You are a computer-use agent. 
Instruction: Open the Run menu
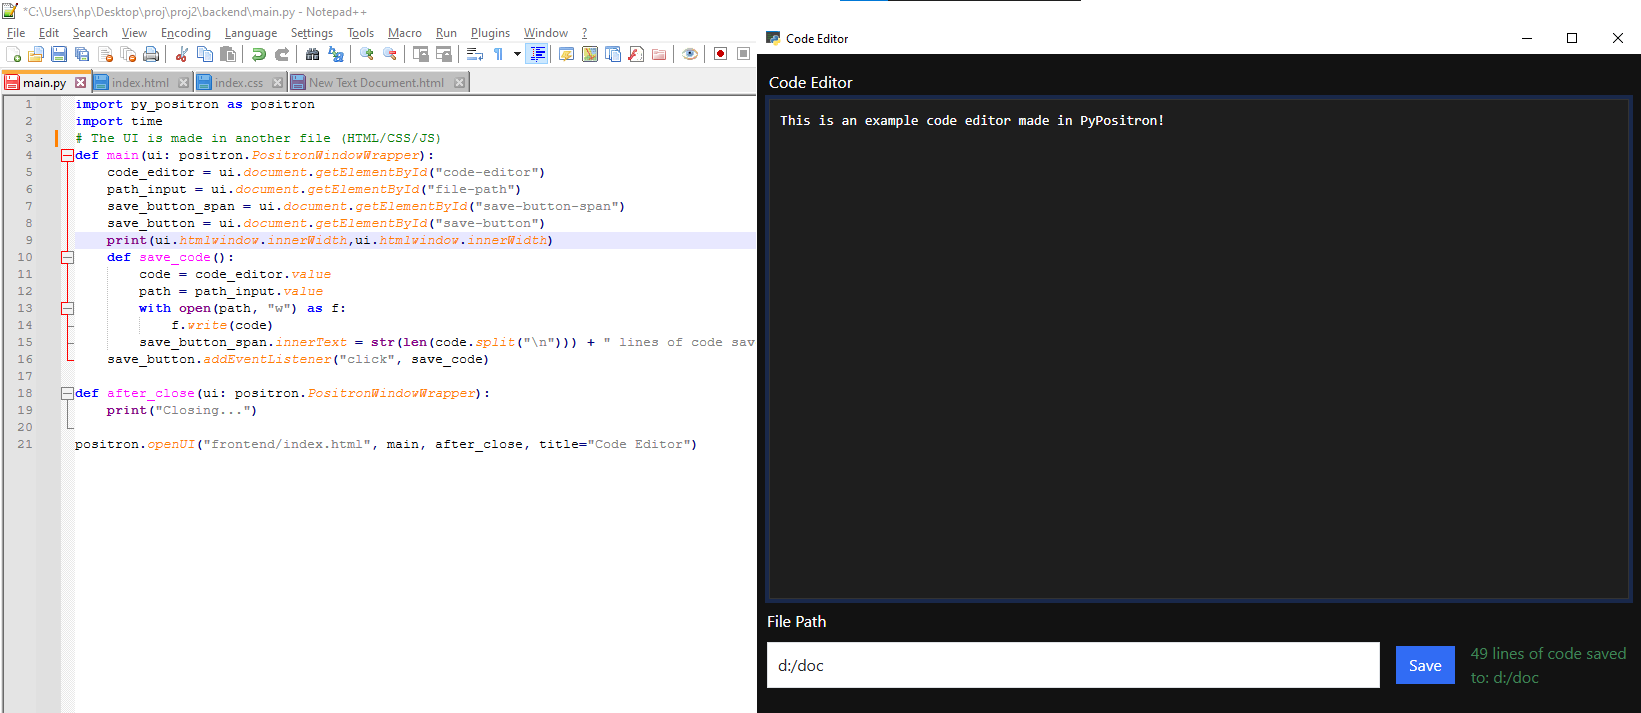(x=446, y=33)
